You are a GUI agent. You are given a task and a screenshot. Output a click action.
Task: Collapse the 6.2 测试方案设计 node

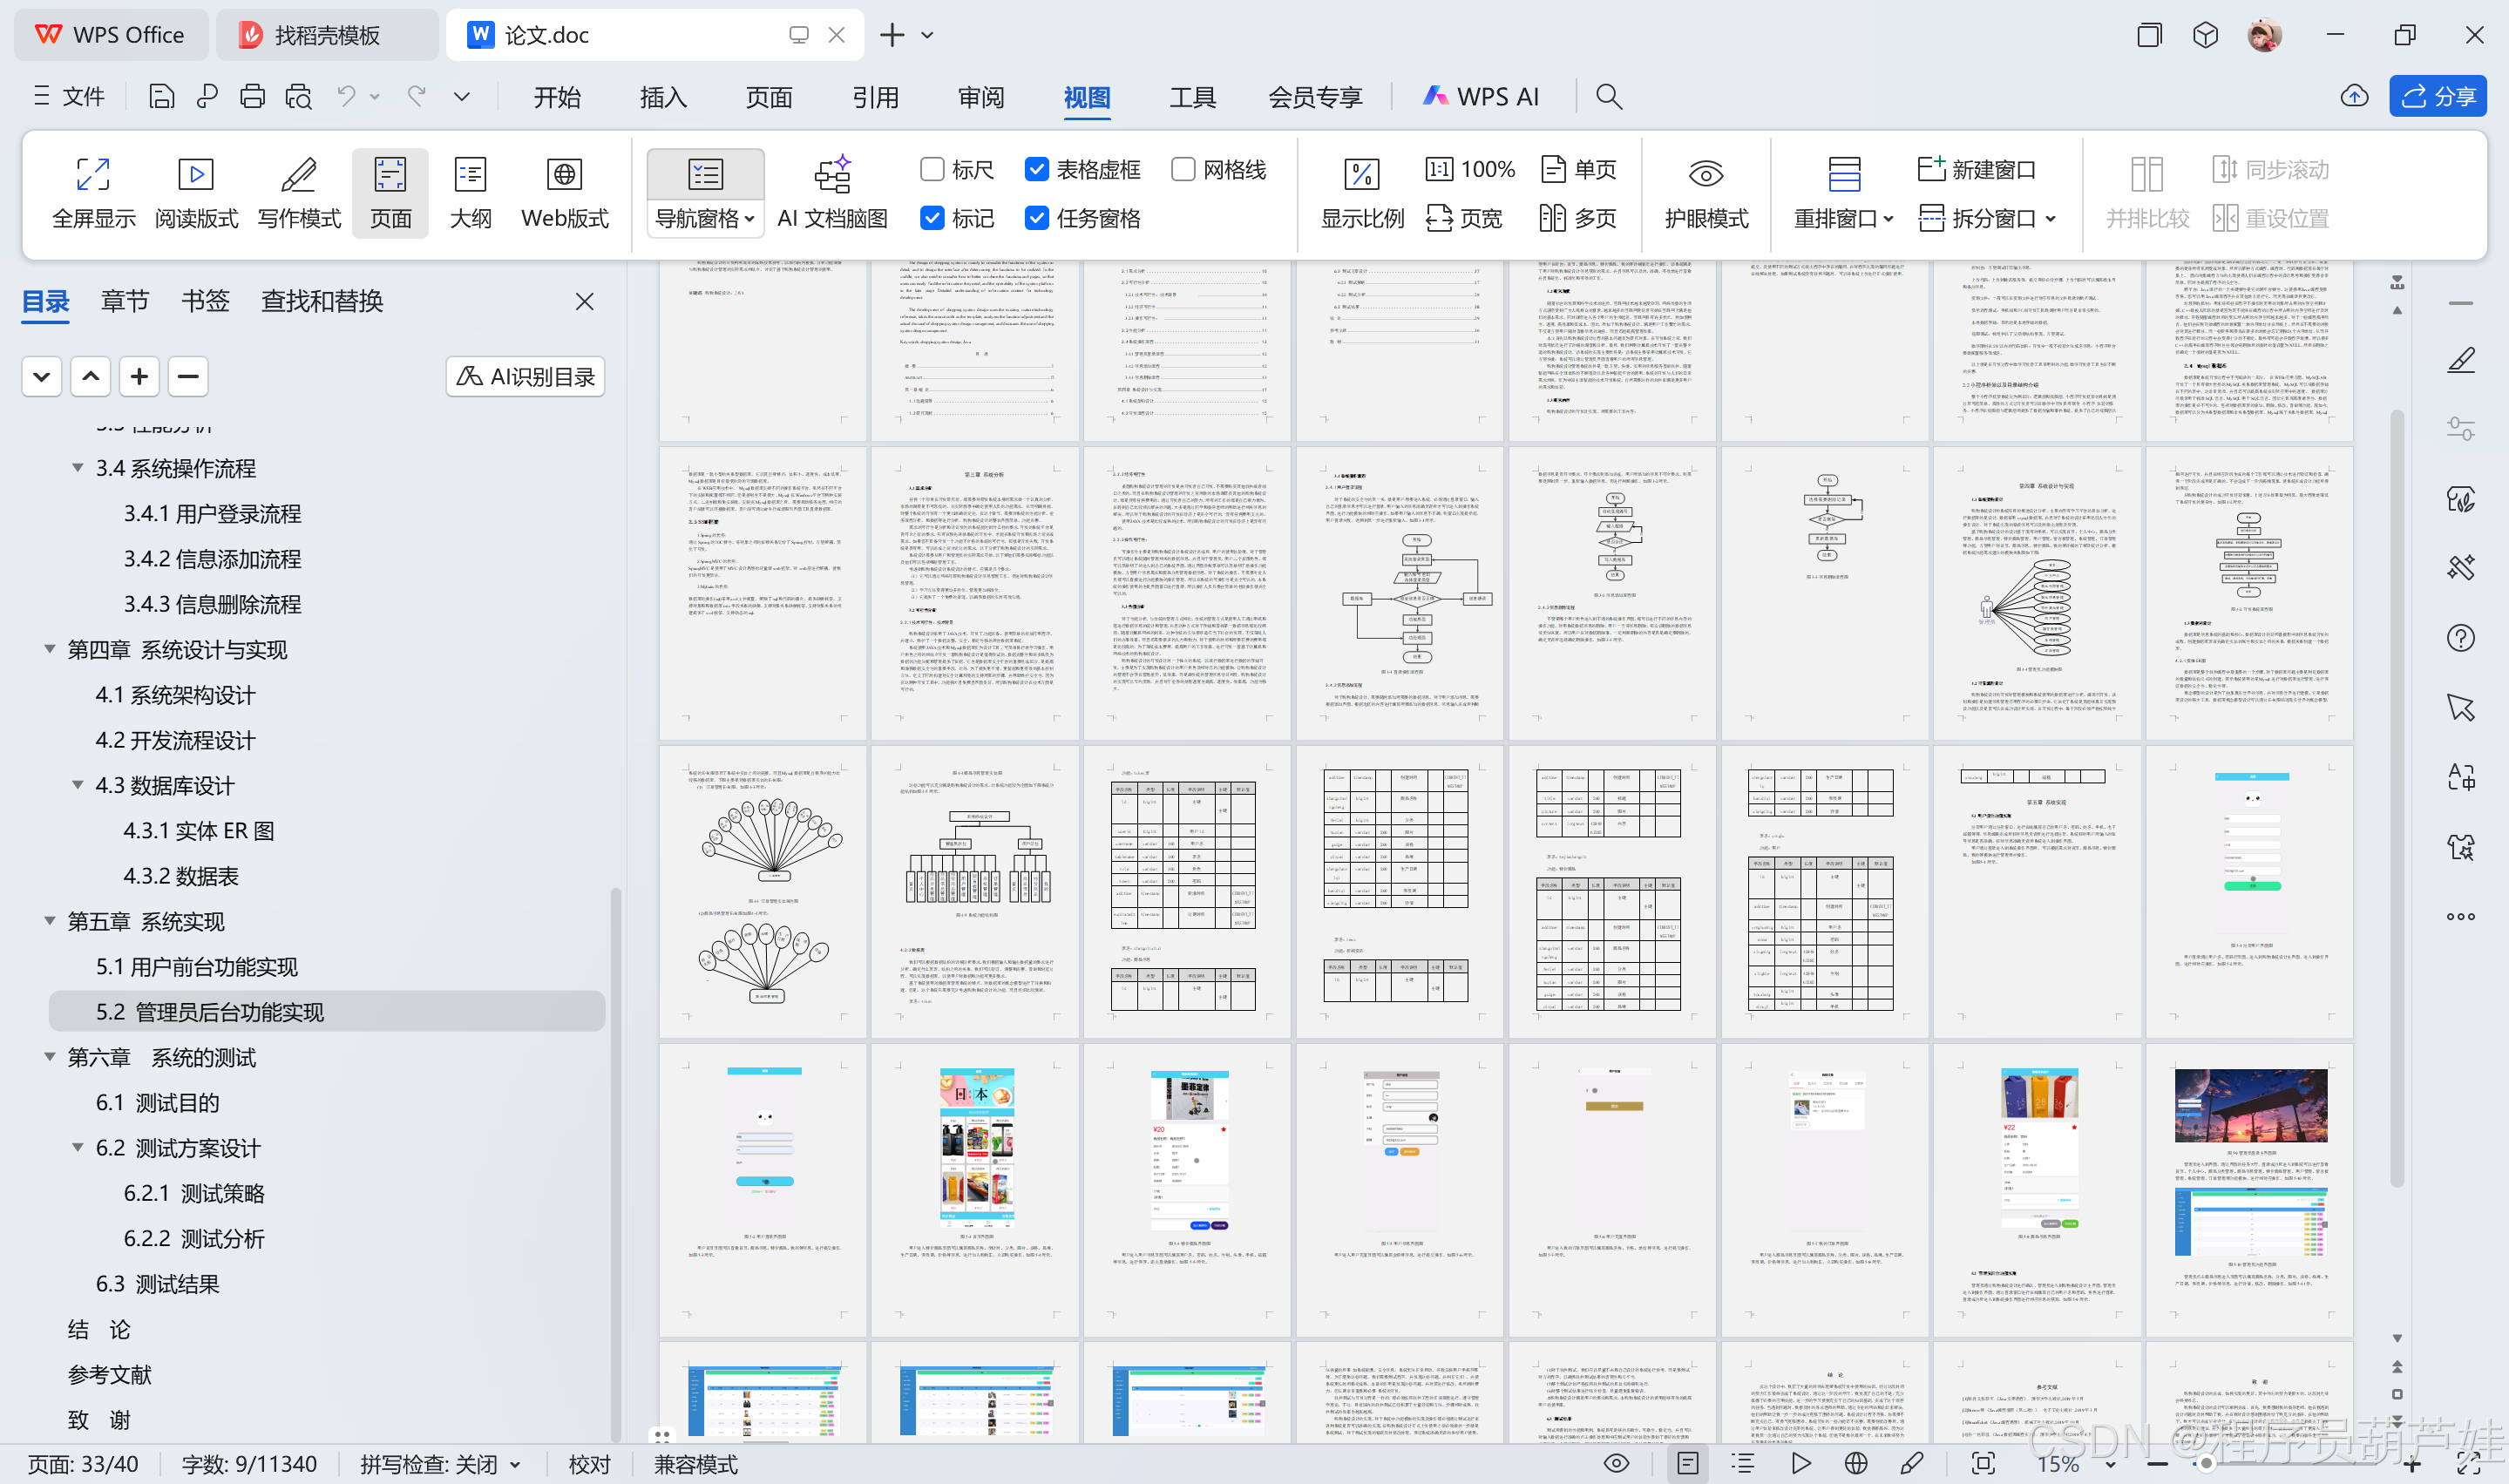point(77,1147)
